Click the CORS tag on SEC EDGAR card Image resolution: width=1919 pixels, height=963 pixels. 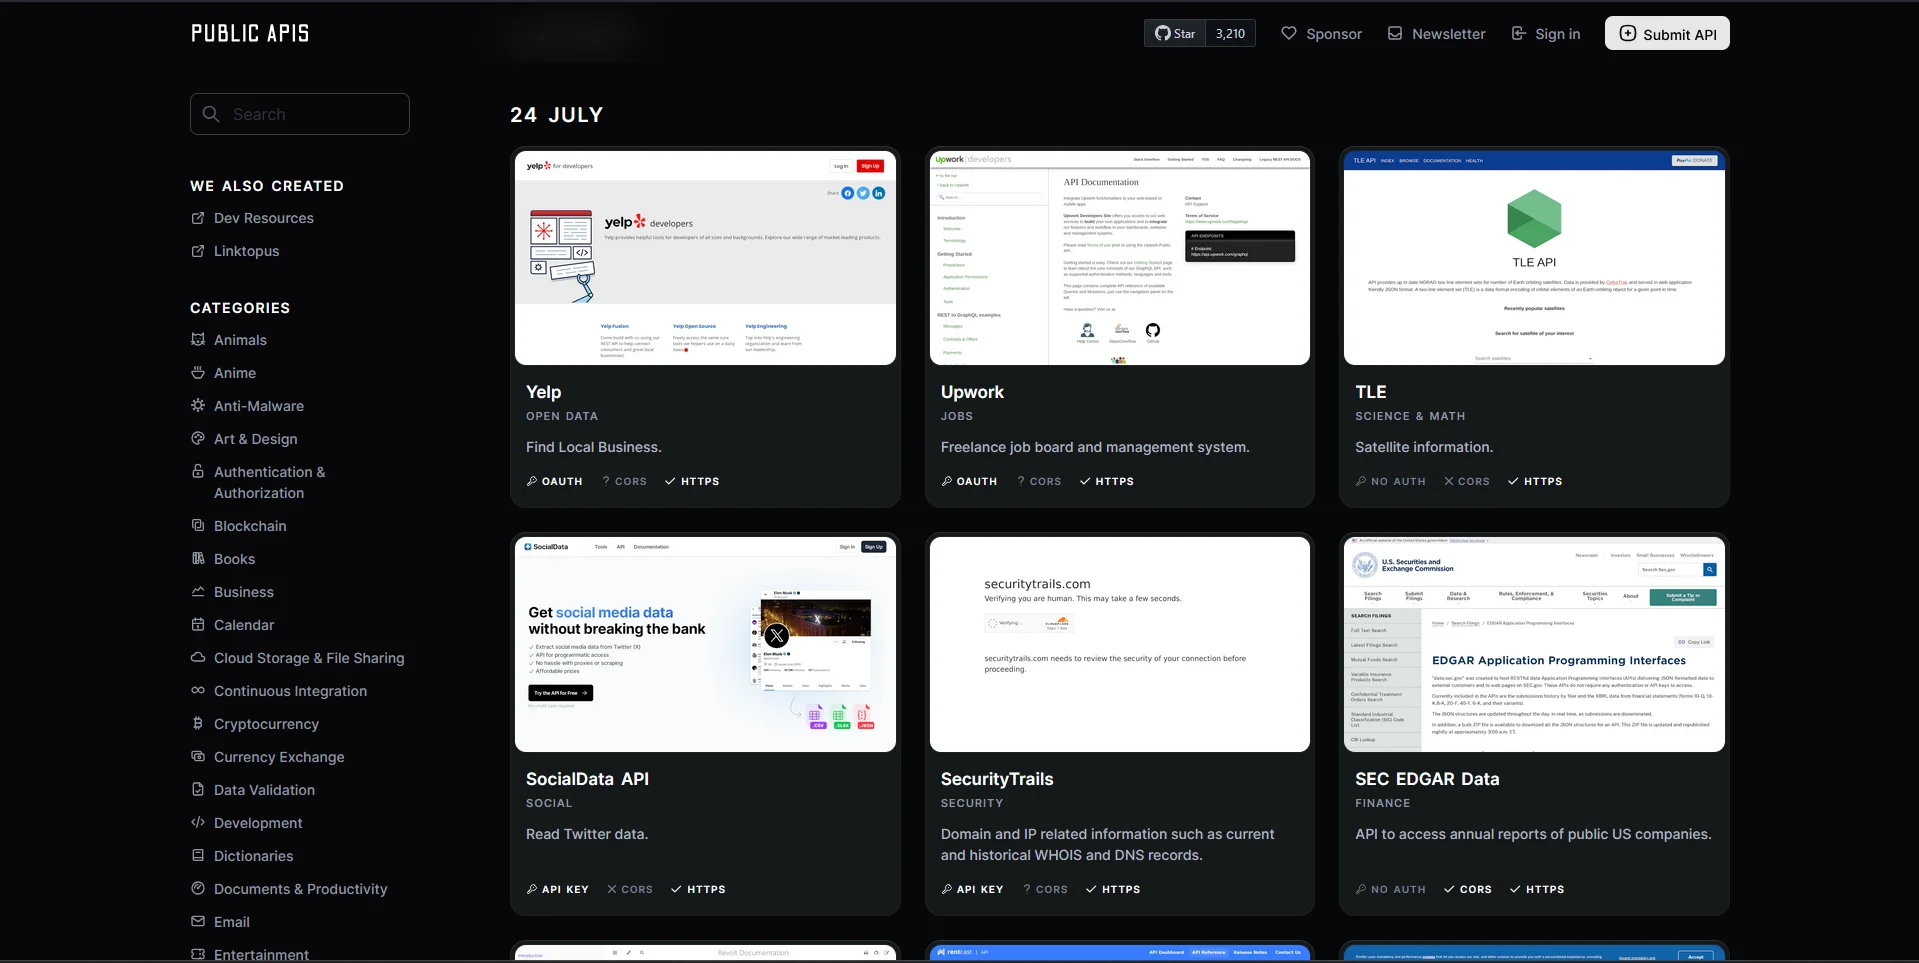tap(1467, 889)
